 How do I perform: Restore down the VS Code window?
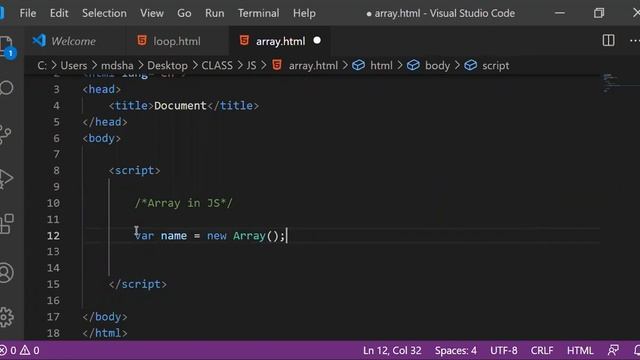coord(599,13)
